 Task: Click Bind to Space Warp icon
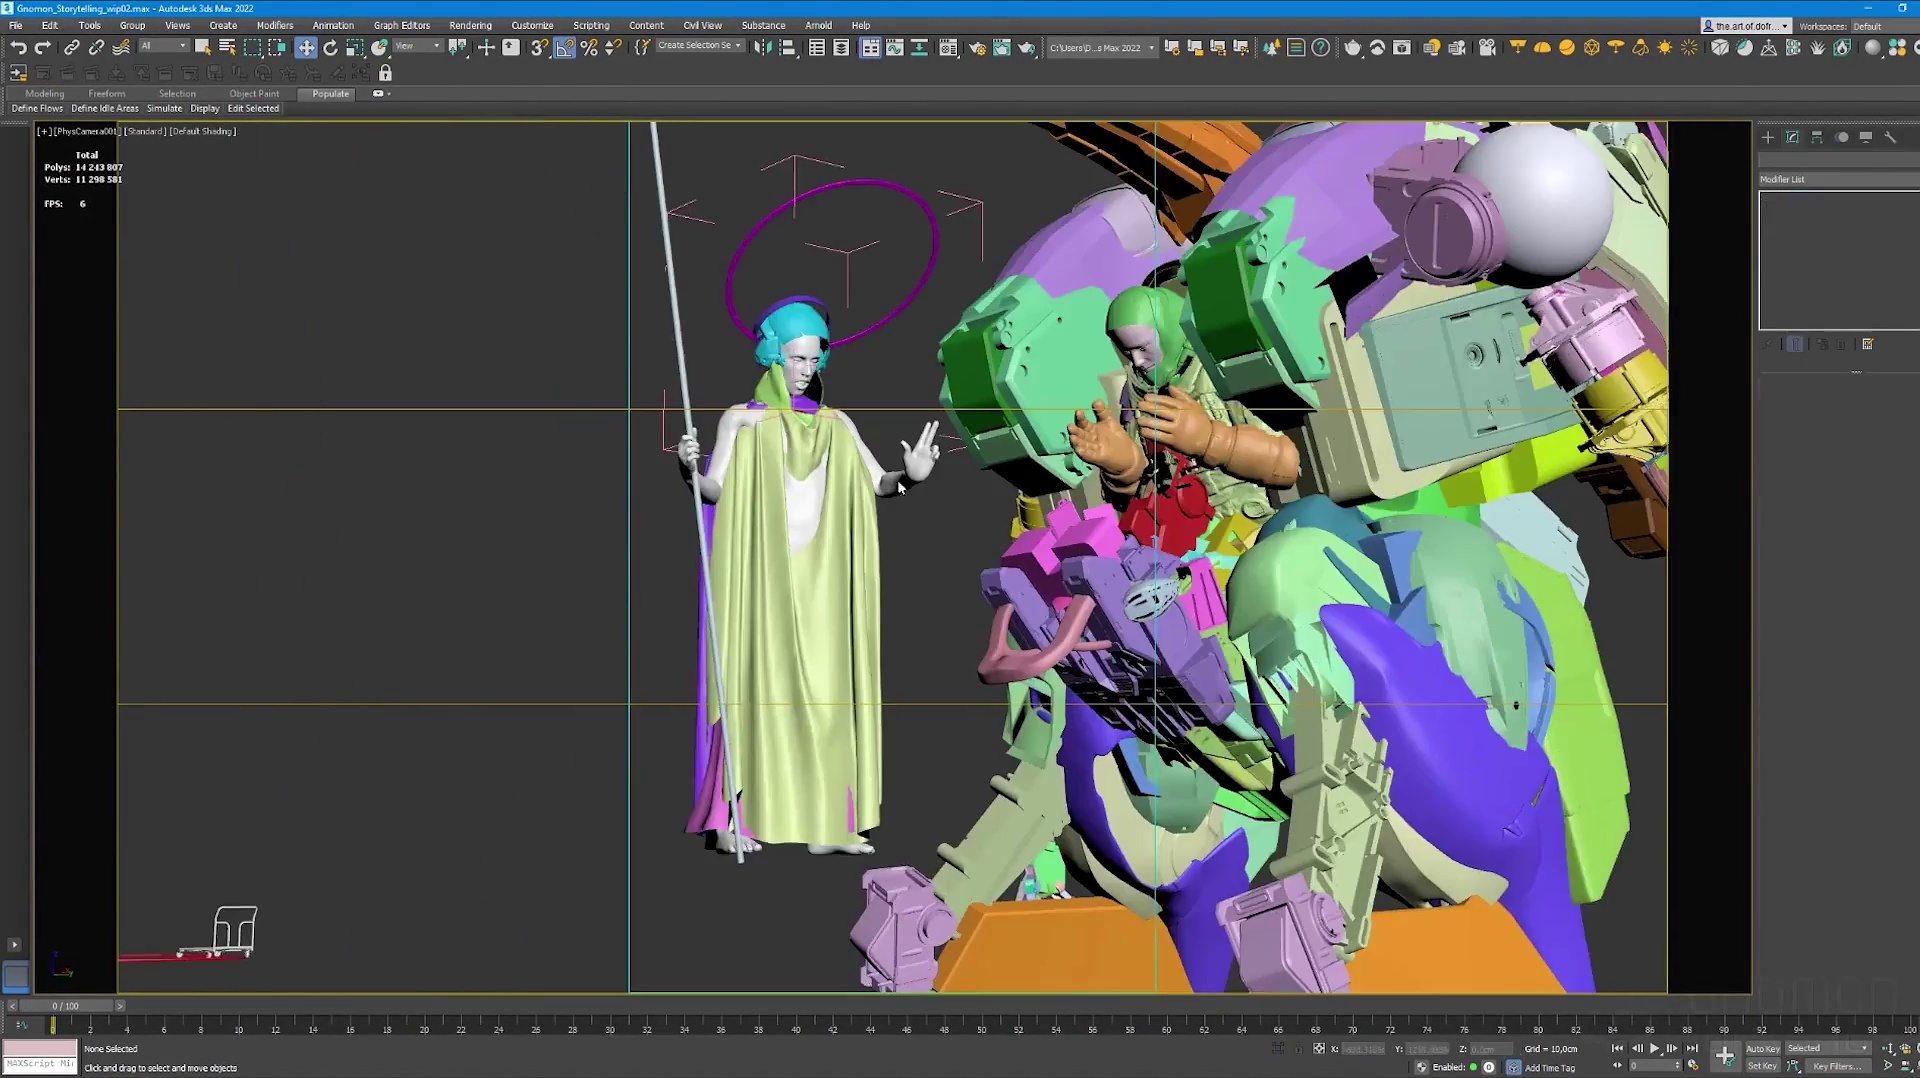(x=121, y=47)
